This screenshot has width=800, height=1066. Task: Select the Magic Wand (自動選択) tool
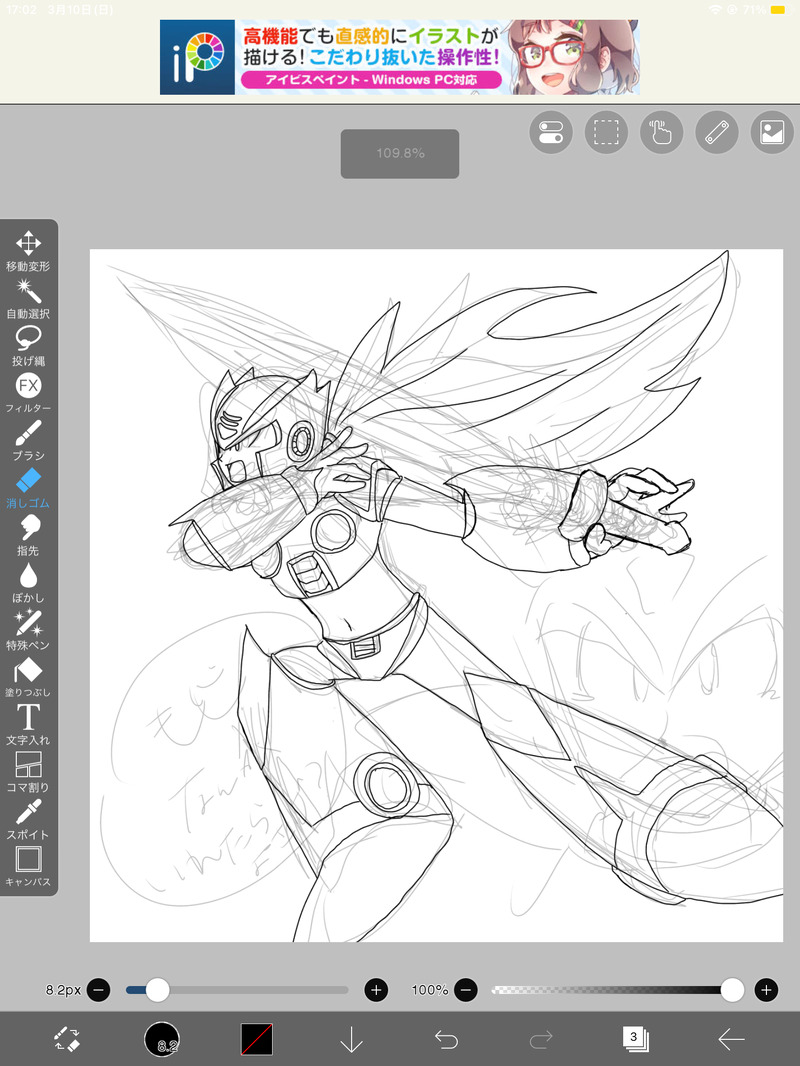28,298
